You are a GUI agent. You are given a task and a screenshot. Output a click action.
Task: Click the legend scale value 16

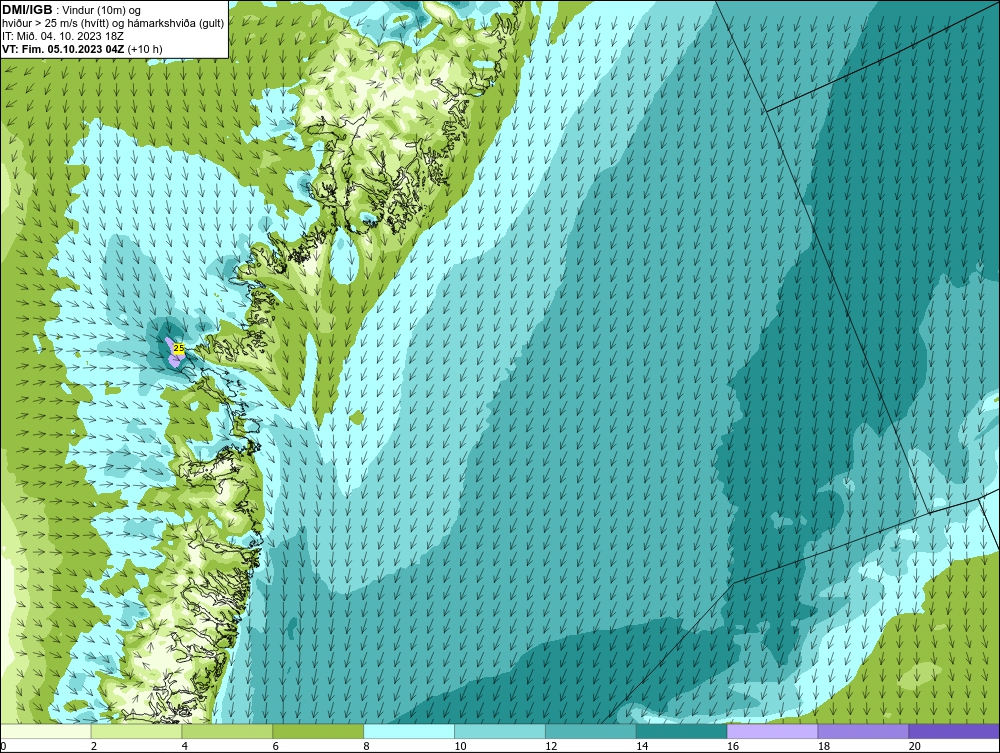click(x=733, y=746)
